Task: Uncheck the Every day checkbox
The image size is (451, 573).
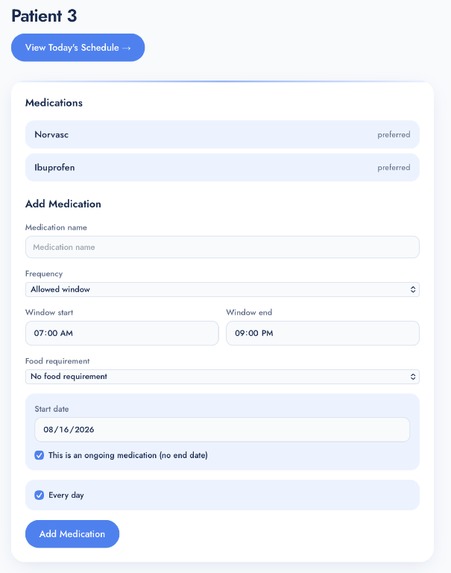Action: coord(39,495)
